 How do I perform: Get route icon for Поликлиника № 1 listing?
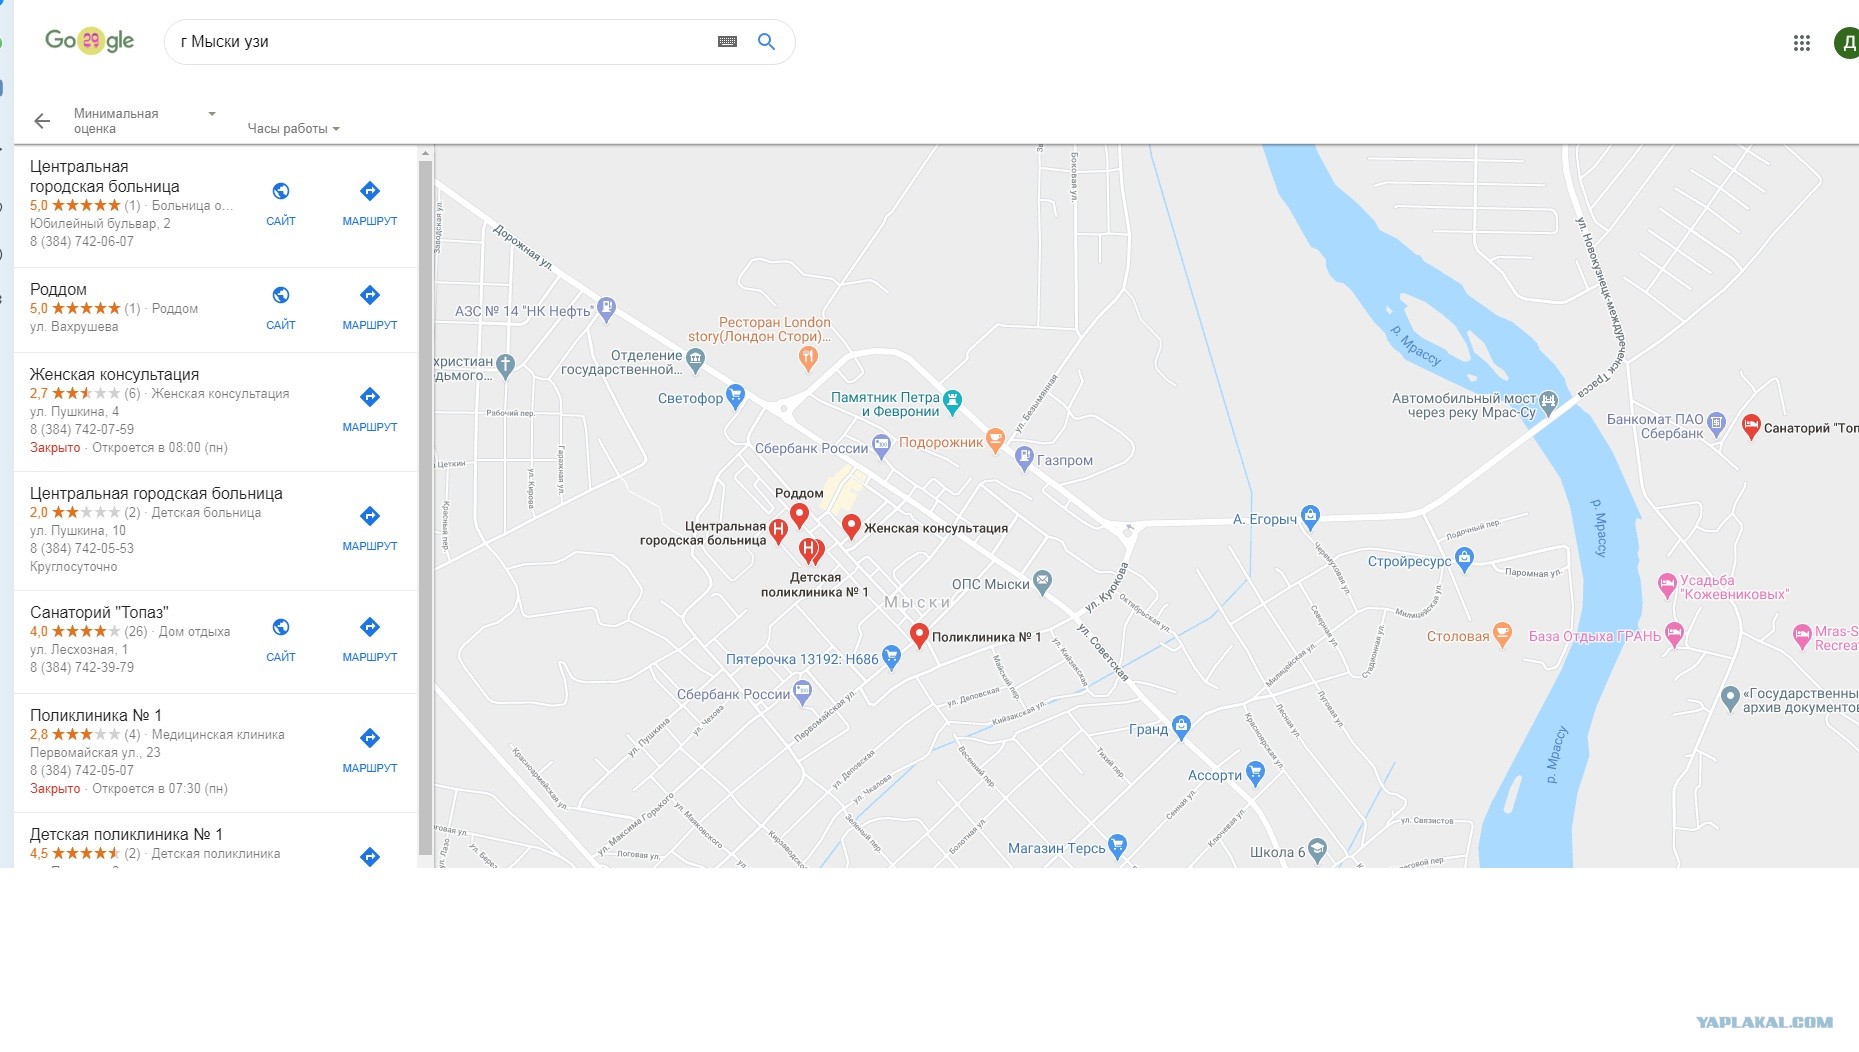click(370, 738)
